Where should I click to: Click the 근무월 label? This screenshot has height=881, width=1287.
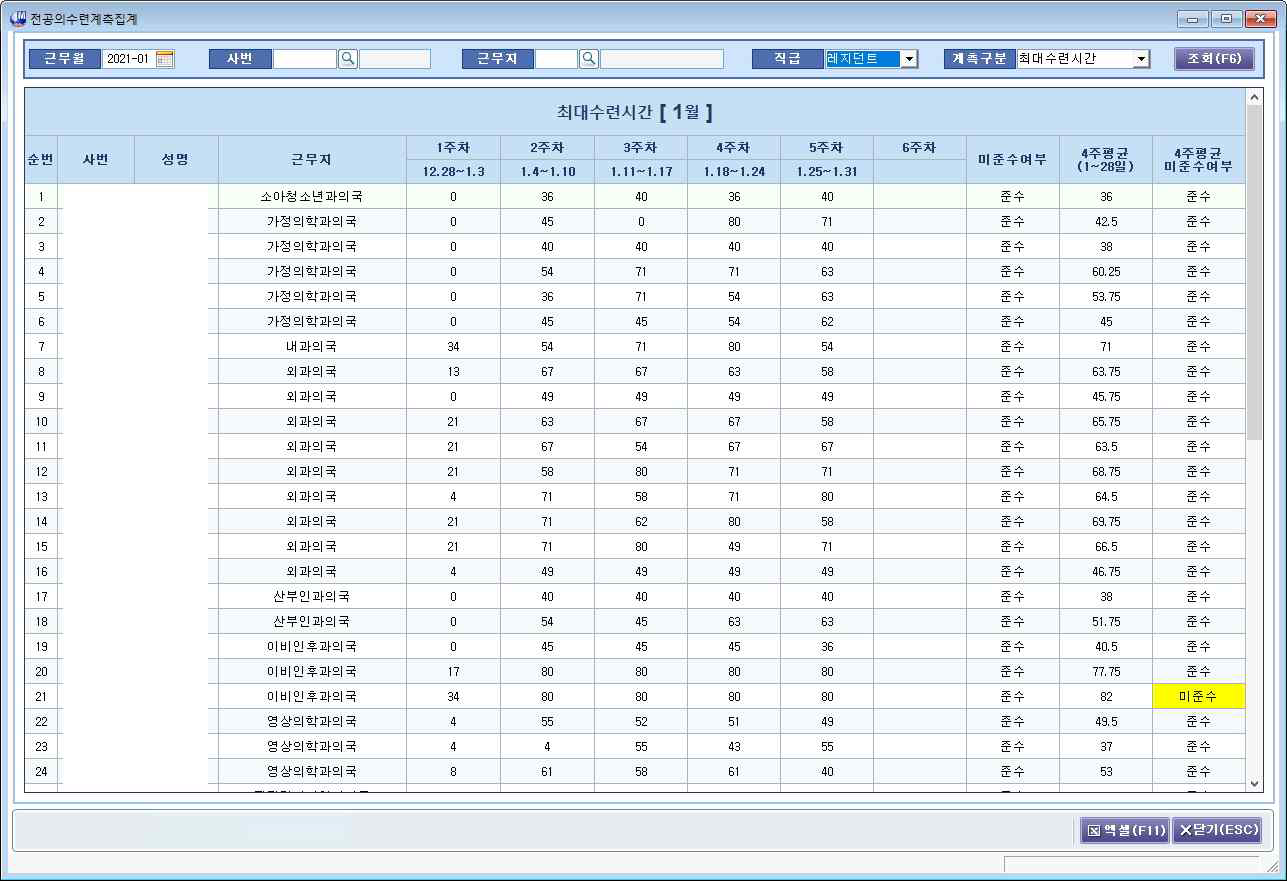(65, 59)
